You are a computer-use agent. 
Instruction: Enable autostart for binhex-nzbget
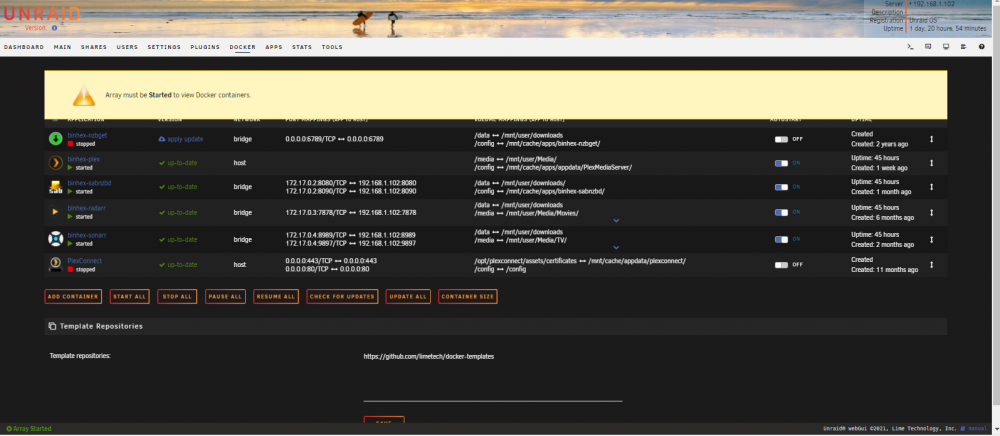coord(781,139)
